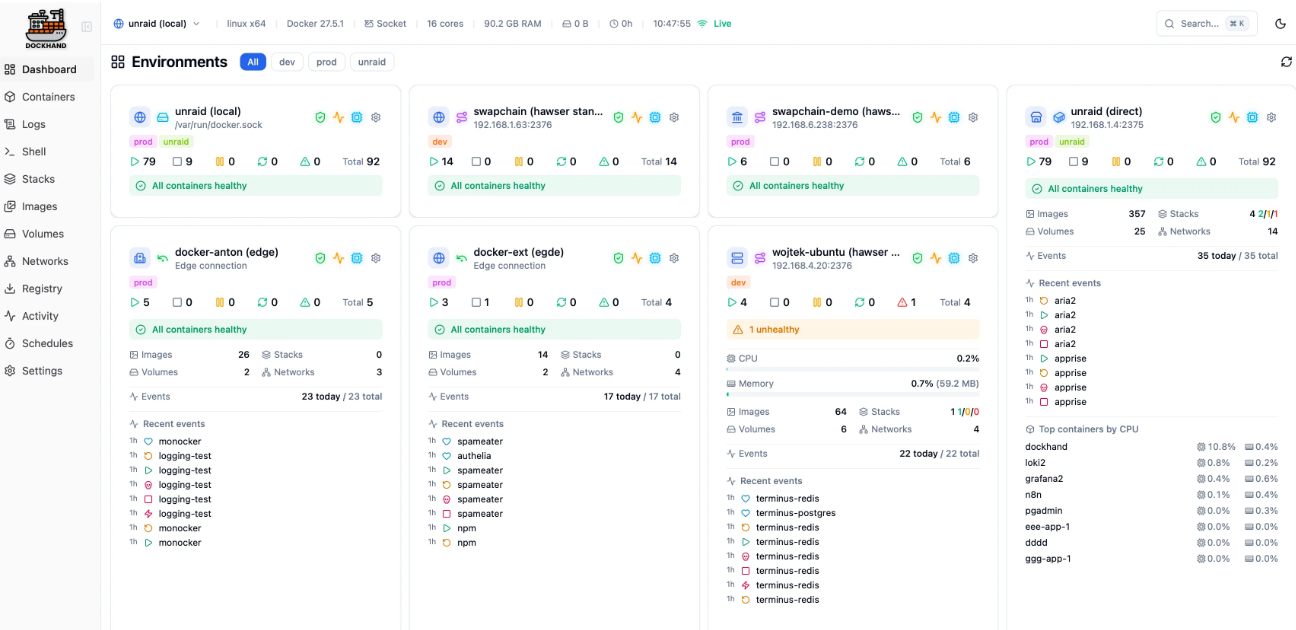Image resolution: width=1296 pixels, height=630 pixels.
Task: Open the settings gear on the unraid (direct) card
Action: pos(1271,117)
